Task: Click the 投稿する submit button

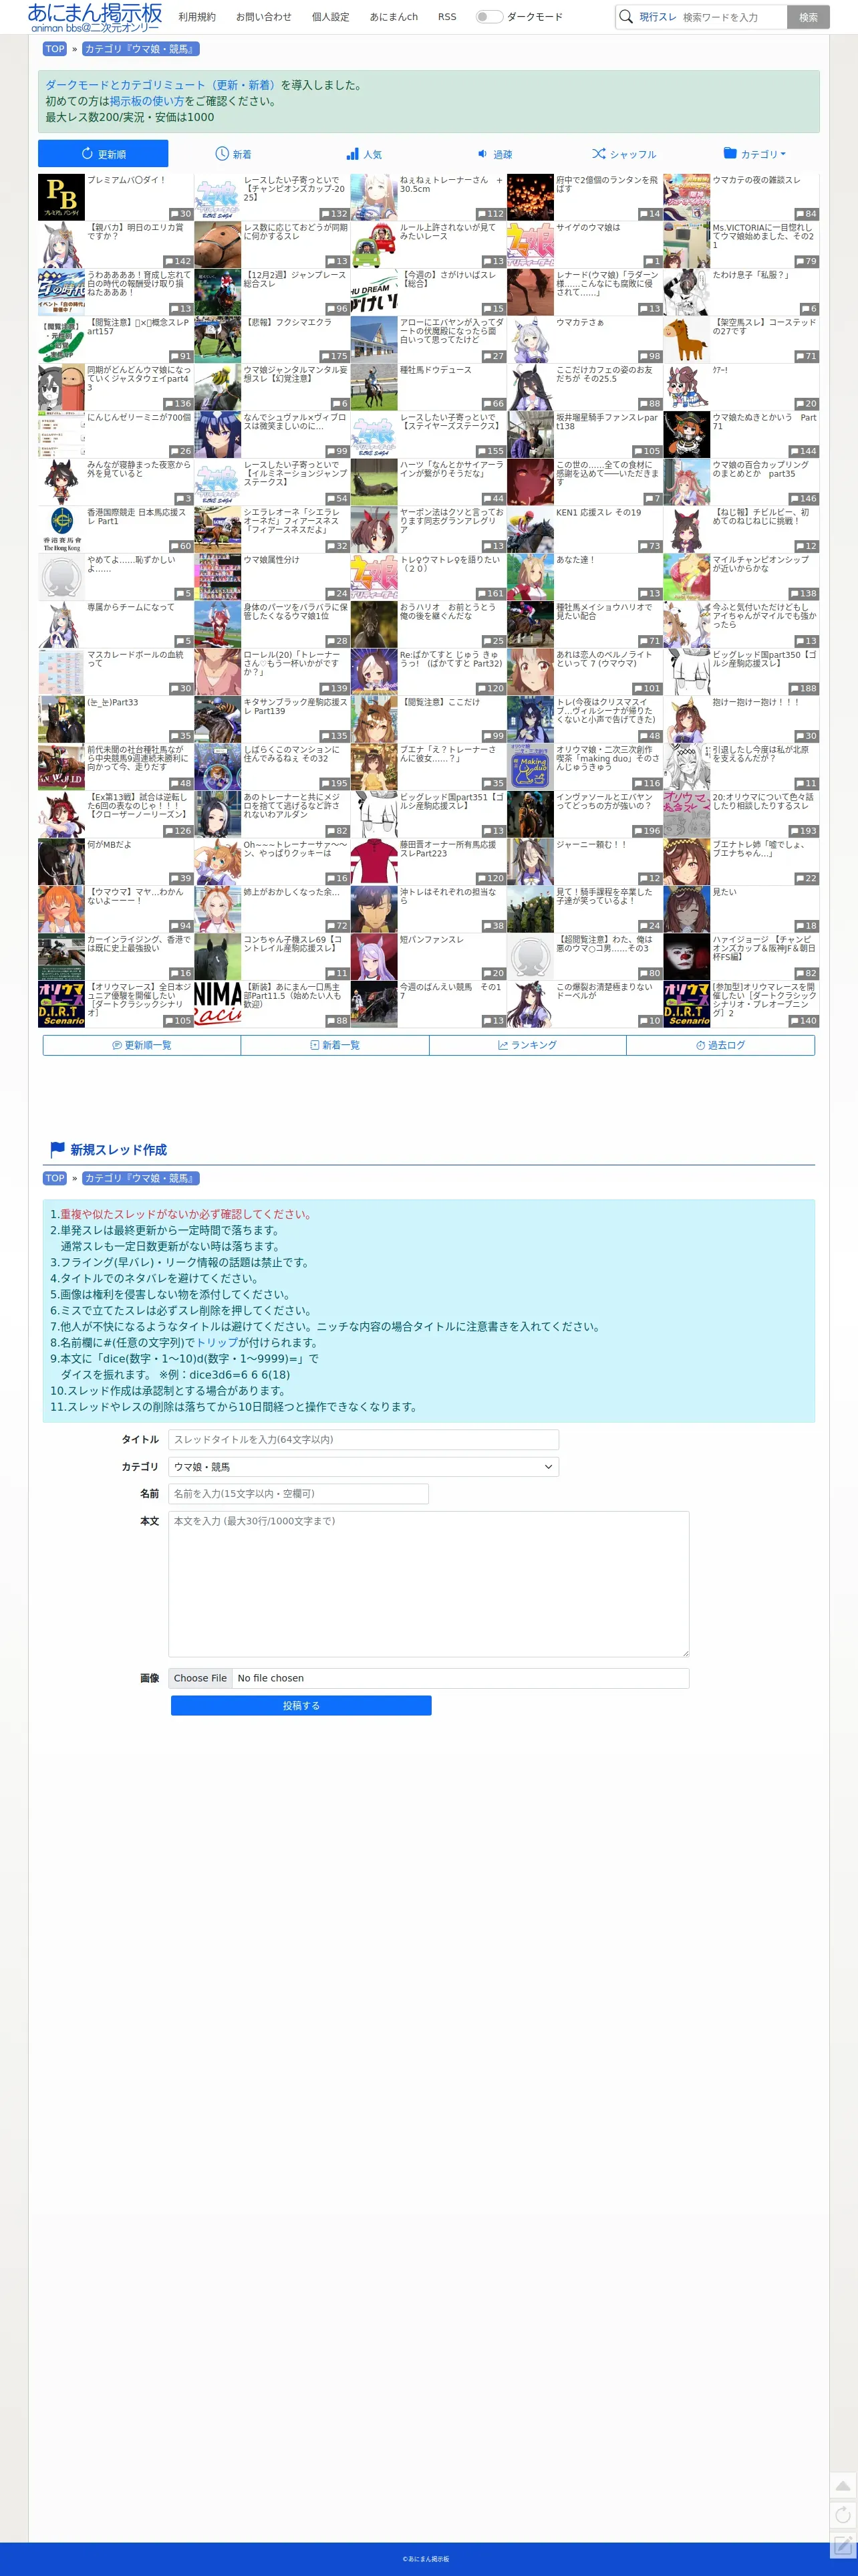Action: click(x=301, y=1706)
